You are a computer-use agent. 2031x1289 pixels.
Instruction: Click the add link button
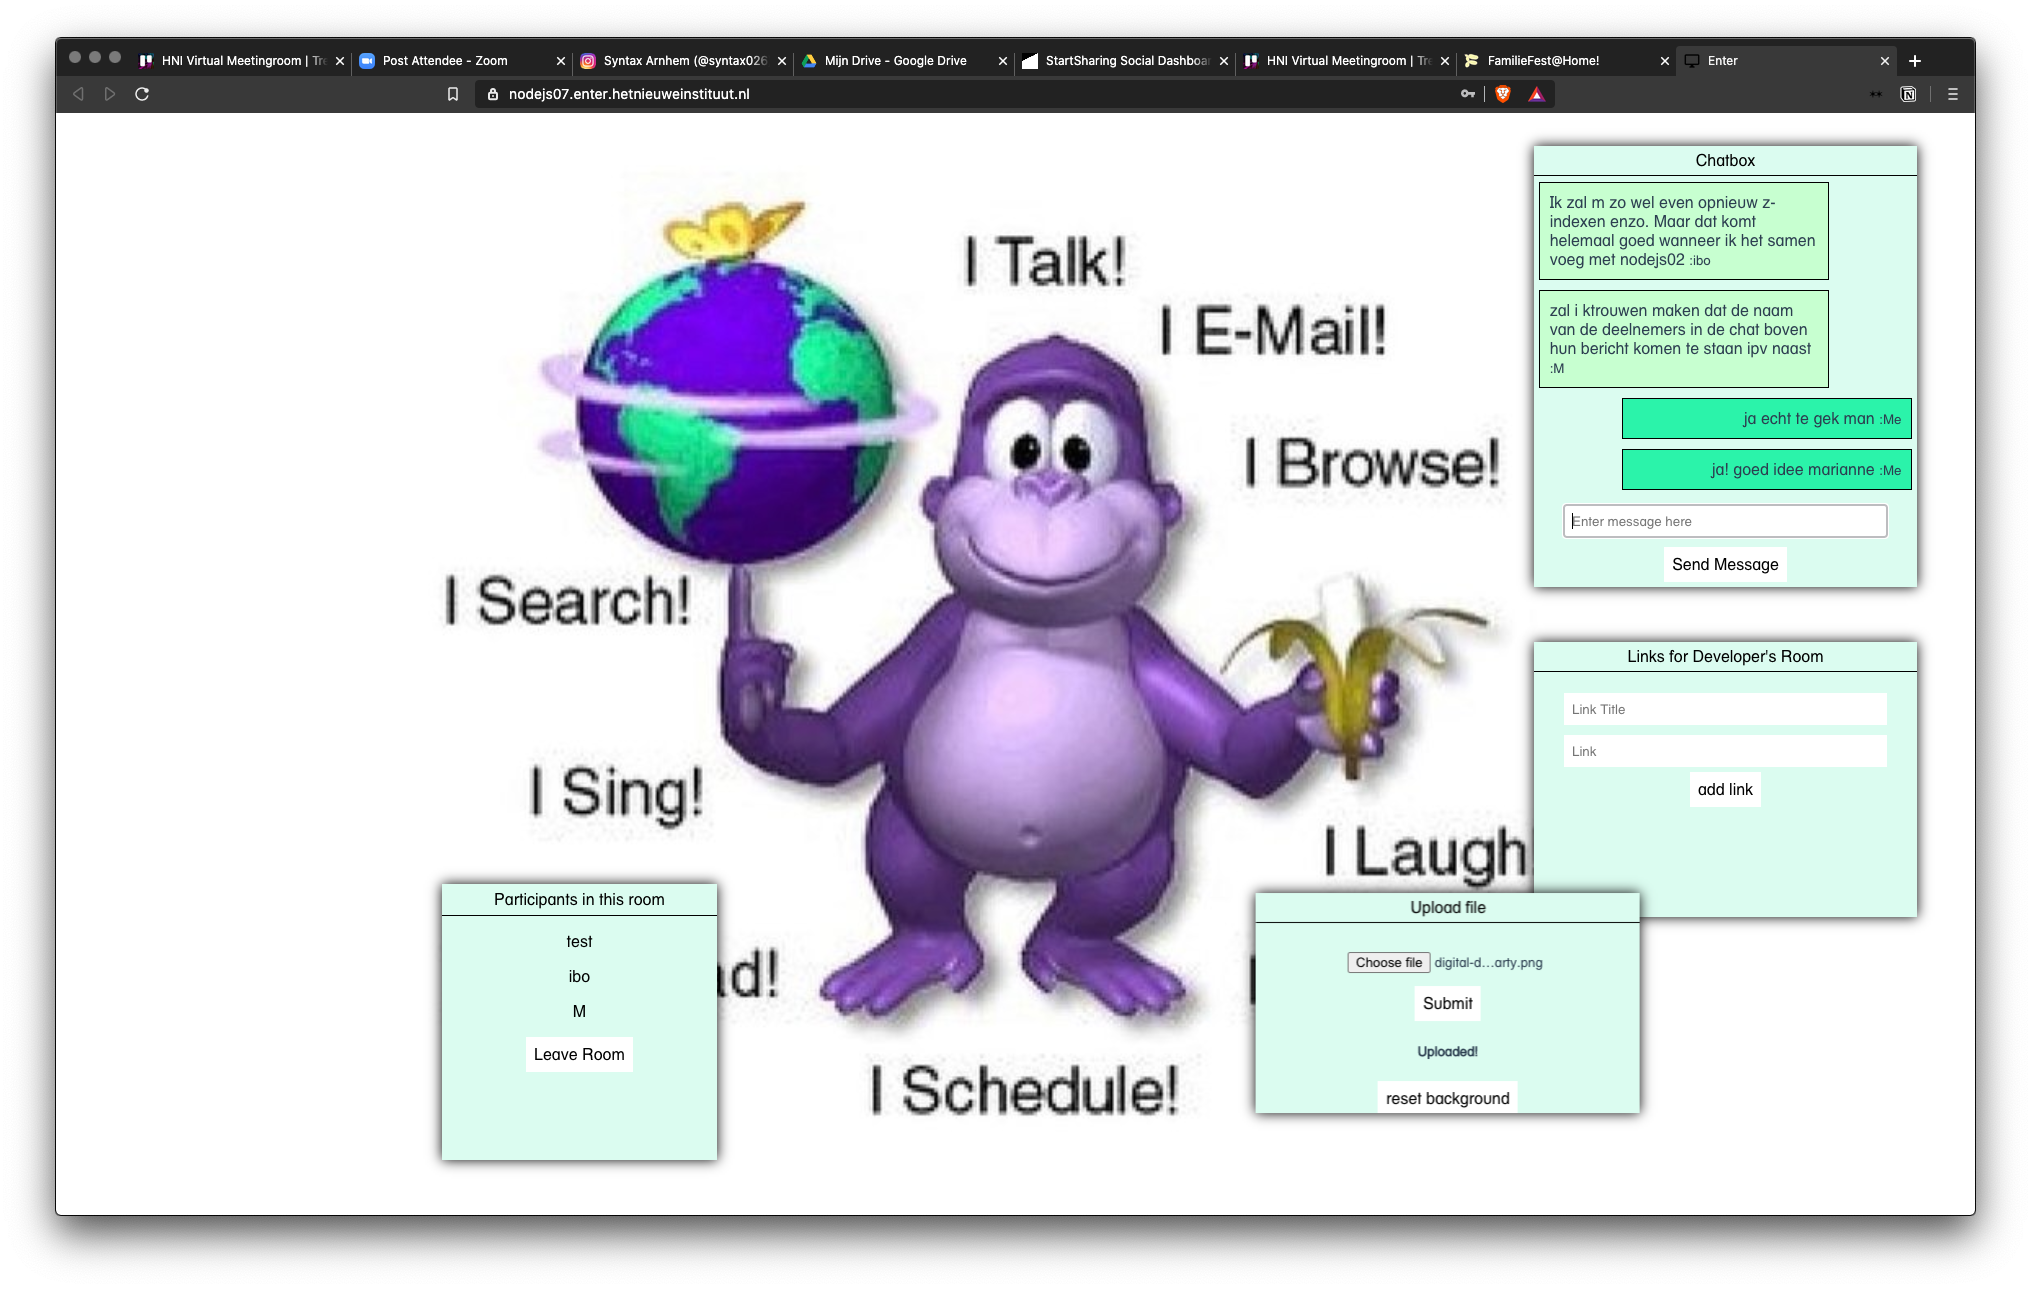pyautogui.click(x=1725, y=789)
